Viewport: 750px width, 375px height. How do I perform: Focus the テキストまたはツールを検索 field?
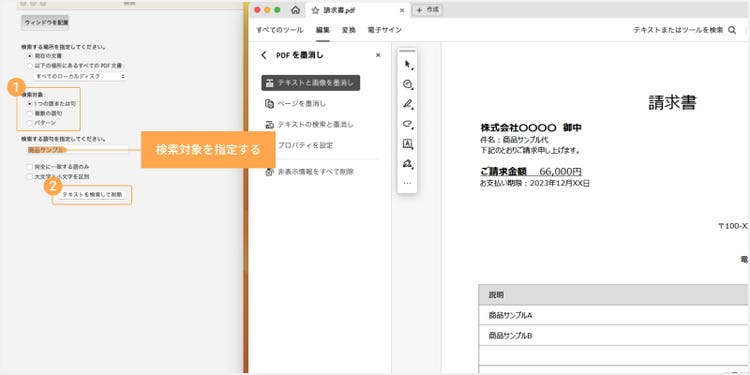(678, 30)
